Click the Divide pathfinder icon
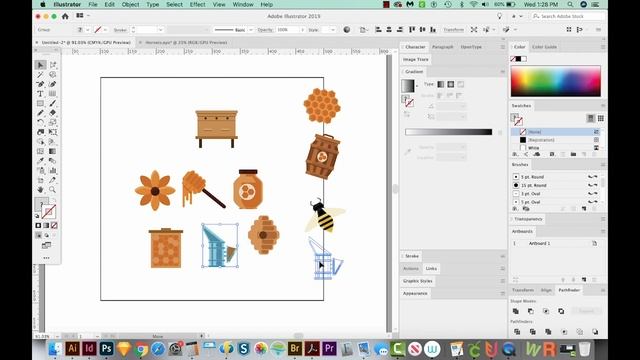The image size is (640, 360). click(517, 331)
